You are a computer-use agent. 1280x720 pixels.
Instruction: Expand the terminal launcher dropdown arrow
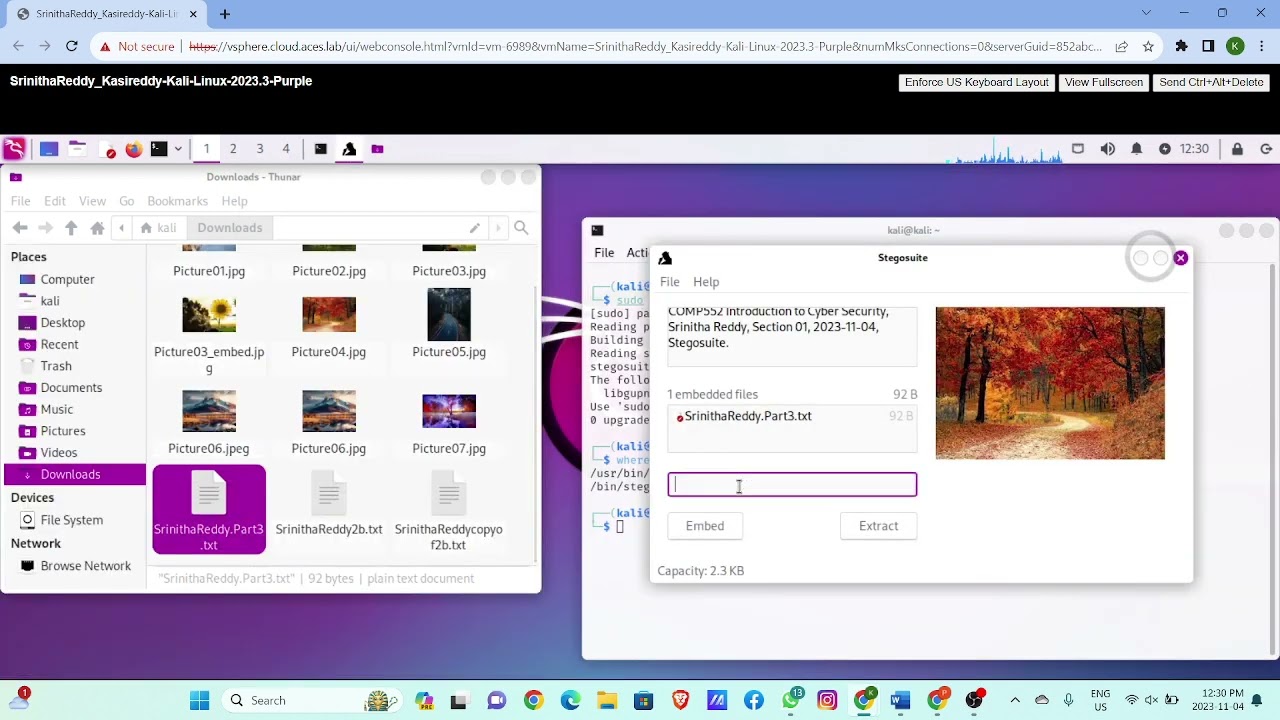point(178,149)
